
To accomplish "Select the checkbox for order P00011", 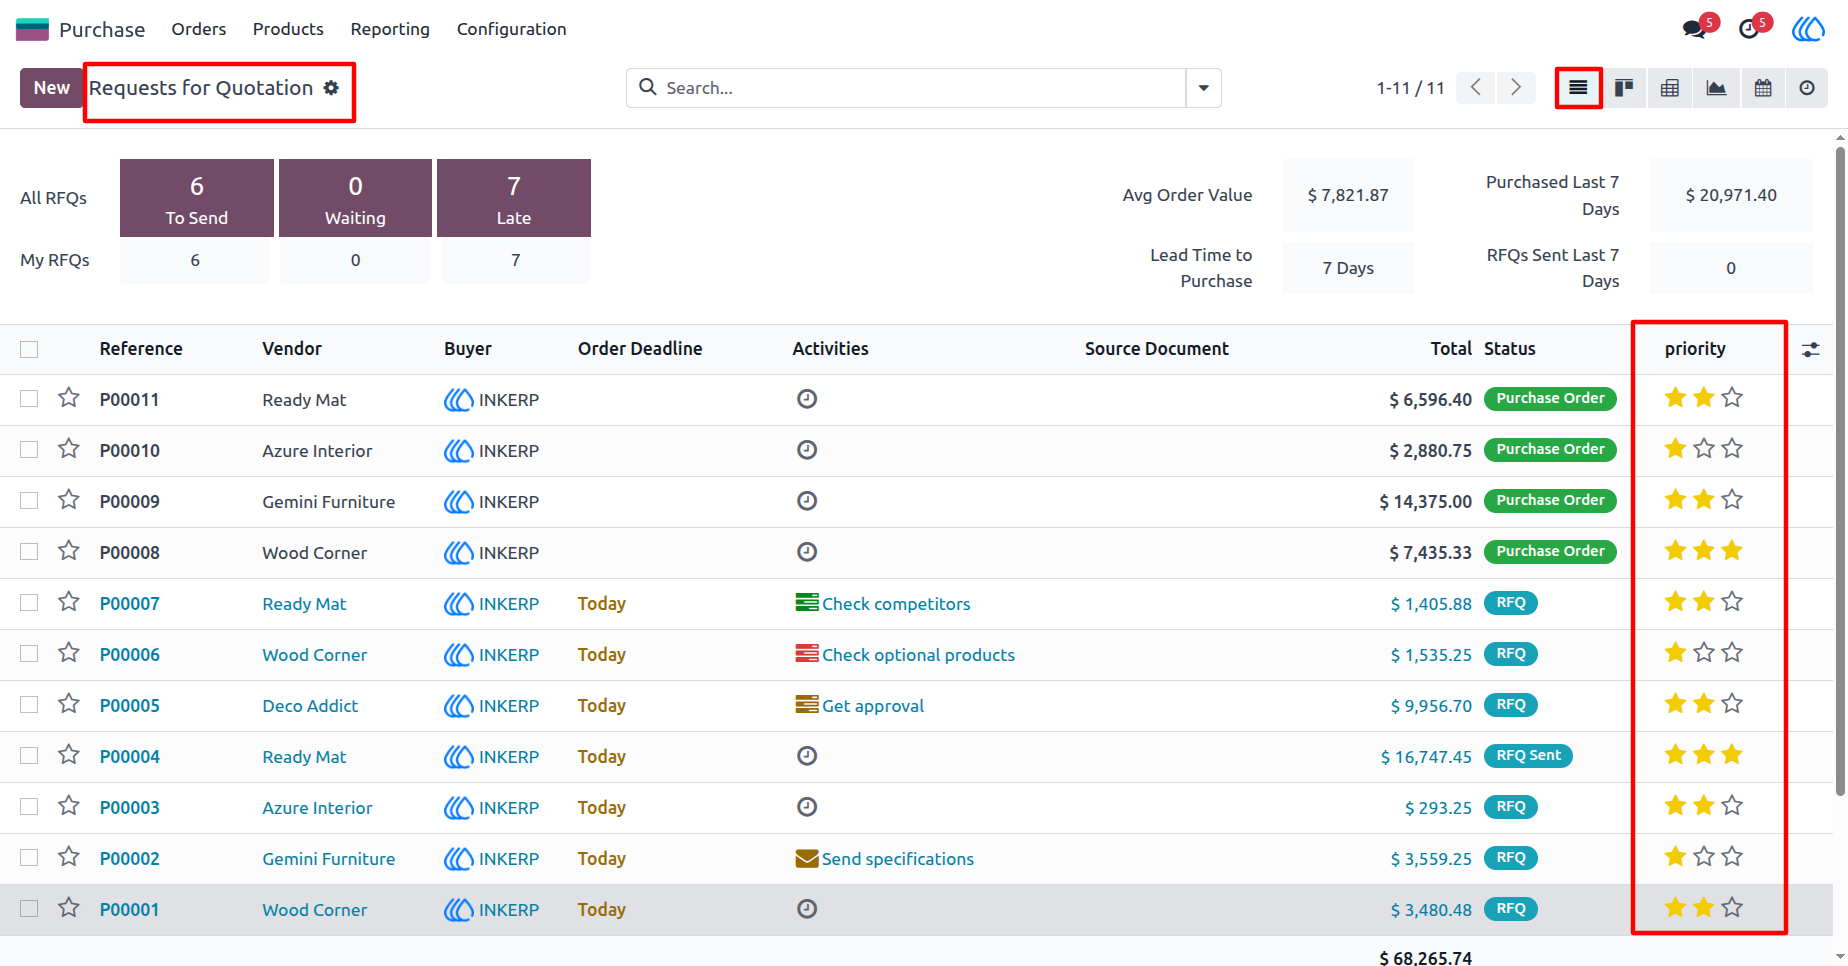I will pos(29,399).
